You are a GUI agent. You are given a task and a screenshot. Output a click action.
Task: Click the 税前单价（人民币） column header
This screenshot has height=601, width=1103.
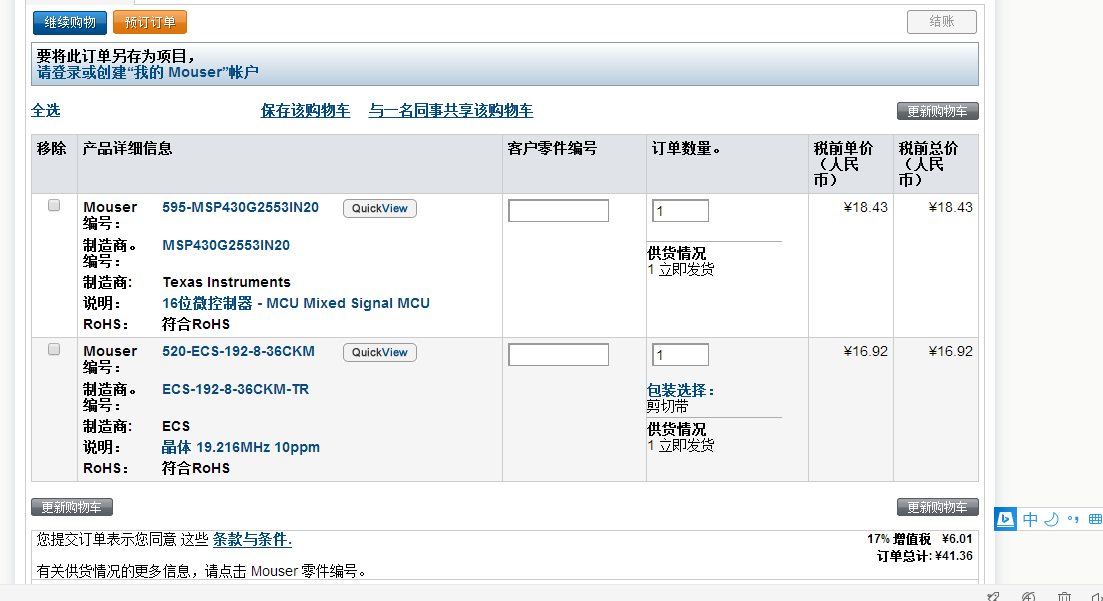click(843, 164)
